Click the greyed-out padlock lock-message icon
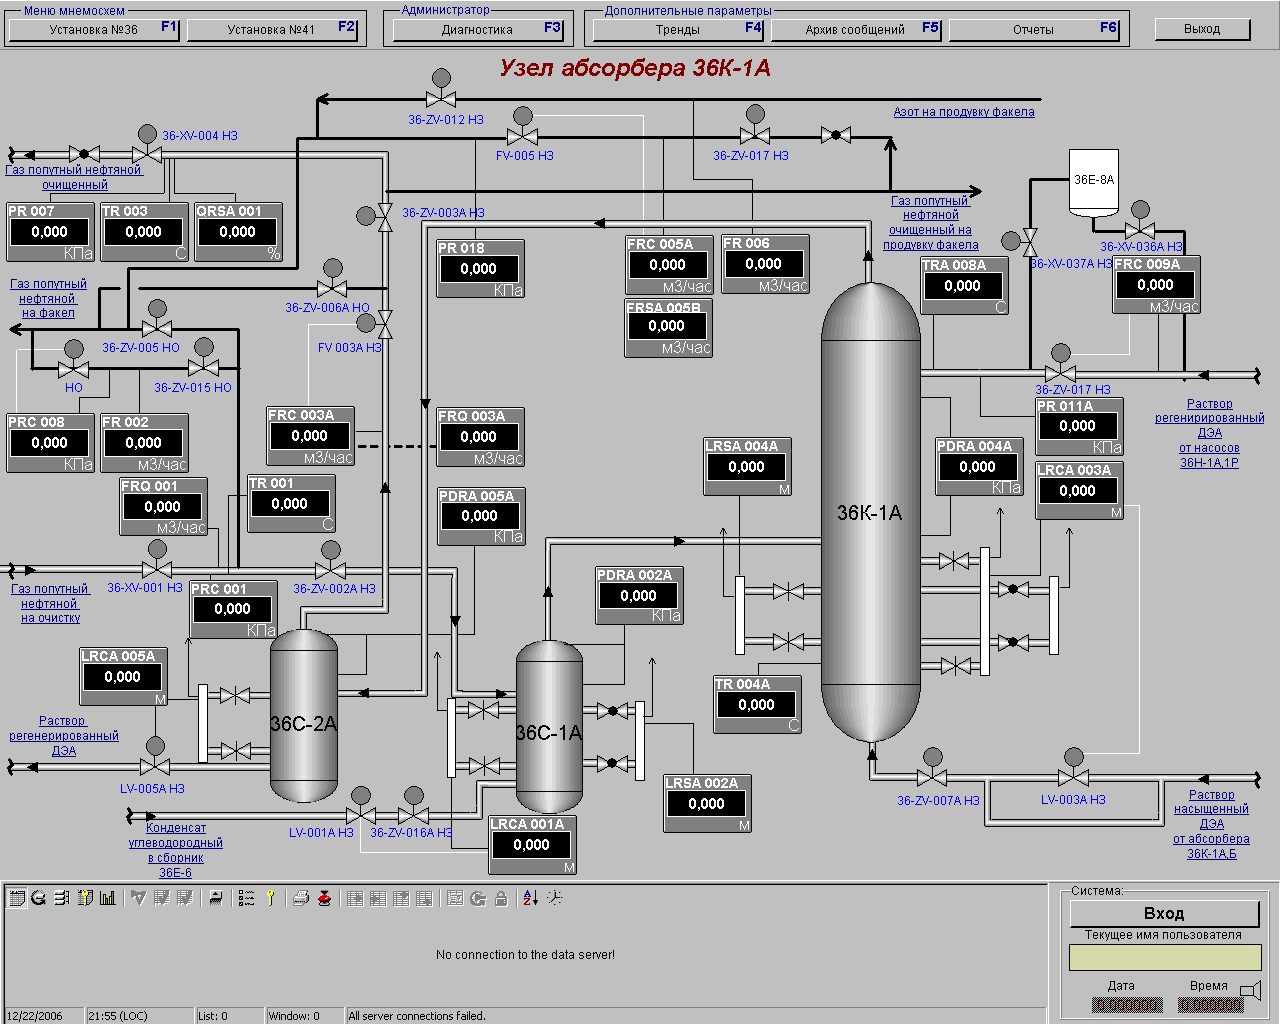The height and width of the screenshot is (1024, 1280). [x=501, y=898]
